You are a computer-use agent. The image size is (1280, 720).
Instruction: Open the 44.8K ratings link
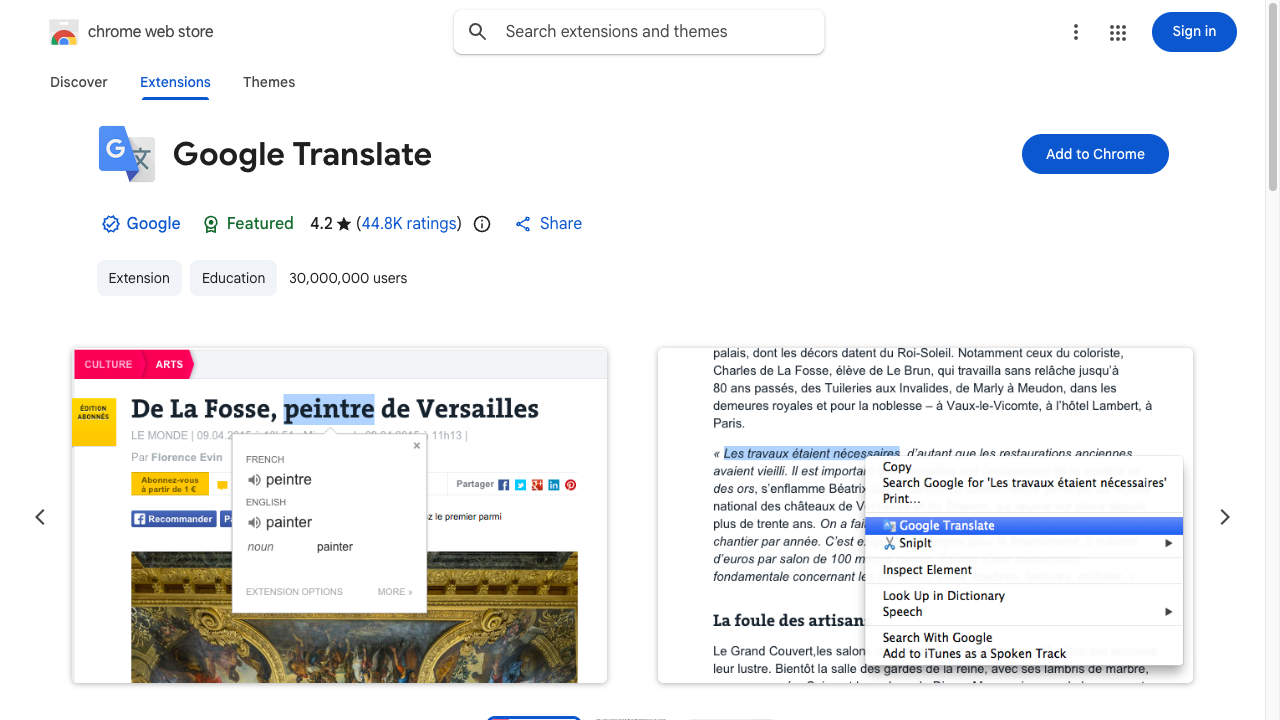pyautogui.click(x=409, y=224)
